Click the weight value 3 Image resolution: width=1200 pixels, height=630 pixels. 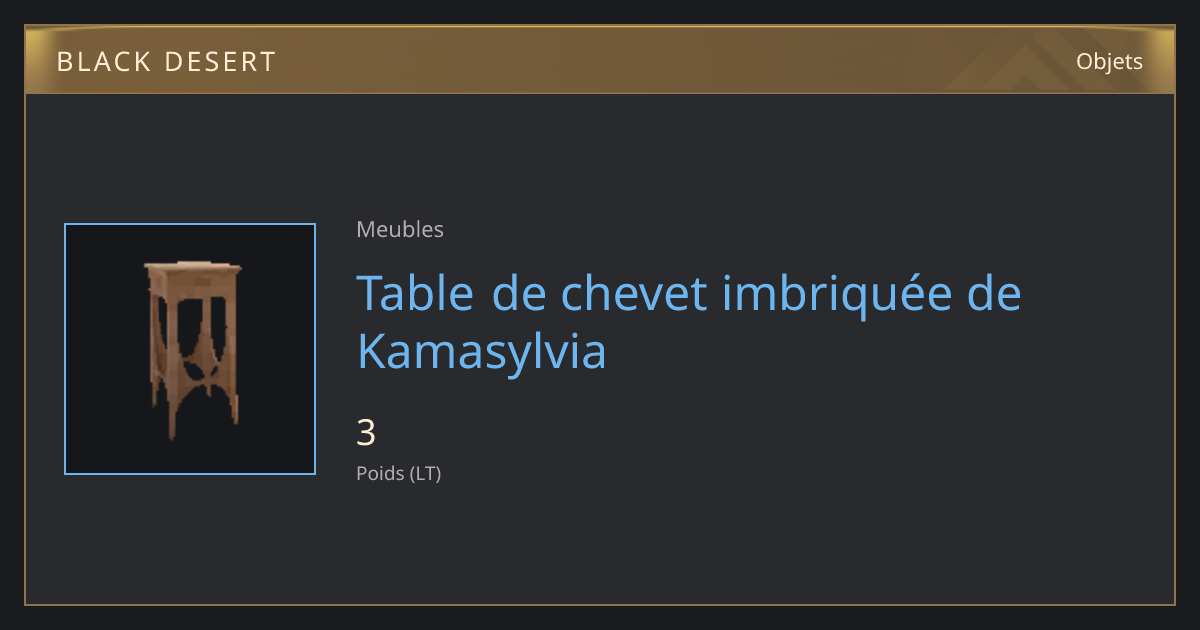tap(366, 433)
